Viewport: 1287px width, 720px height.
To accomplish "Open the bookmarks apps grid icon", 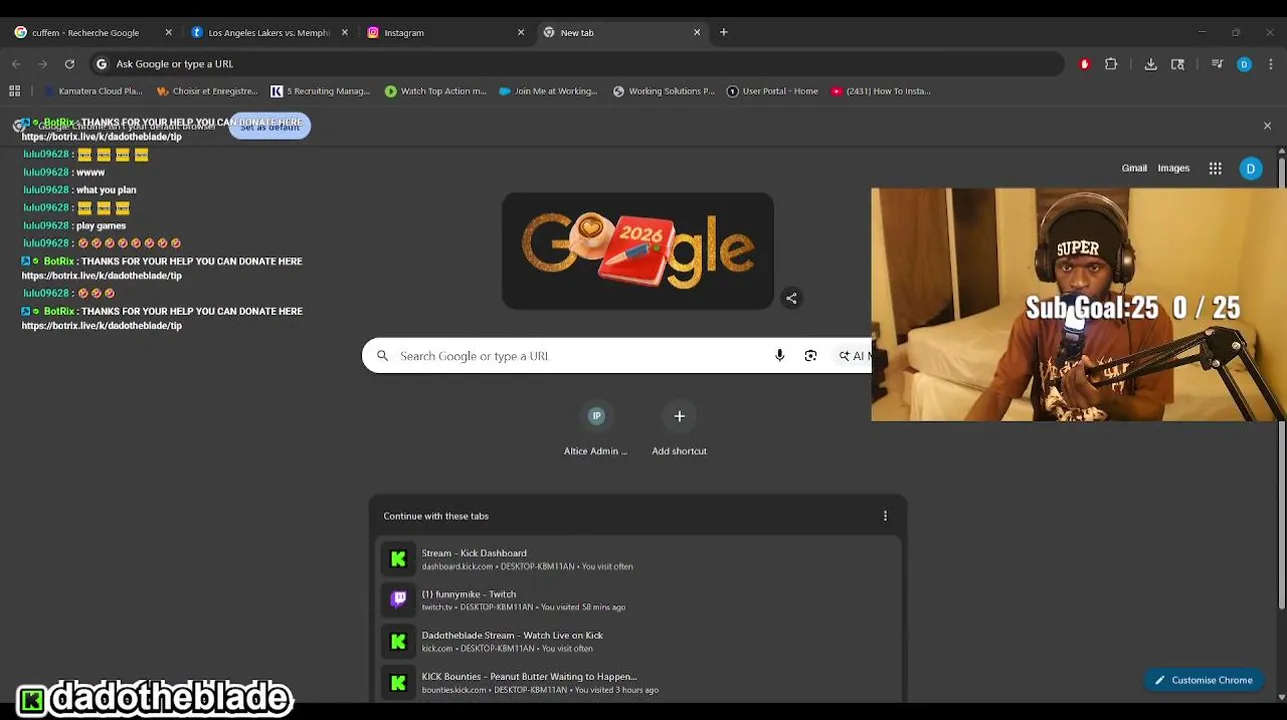I will 15,91.
